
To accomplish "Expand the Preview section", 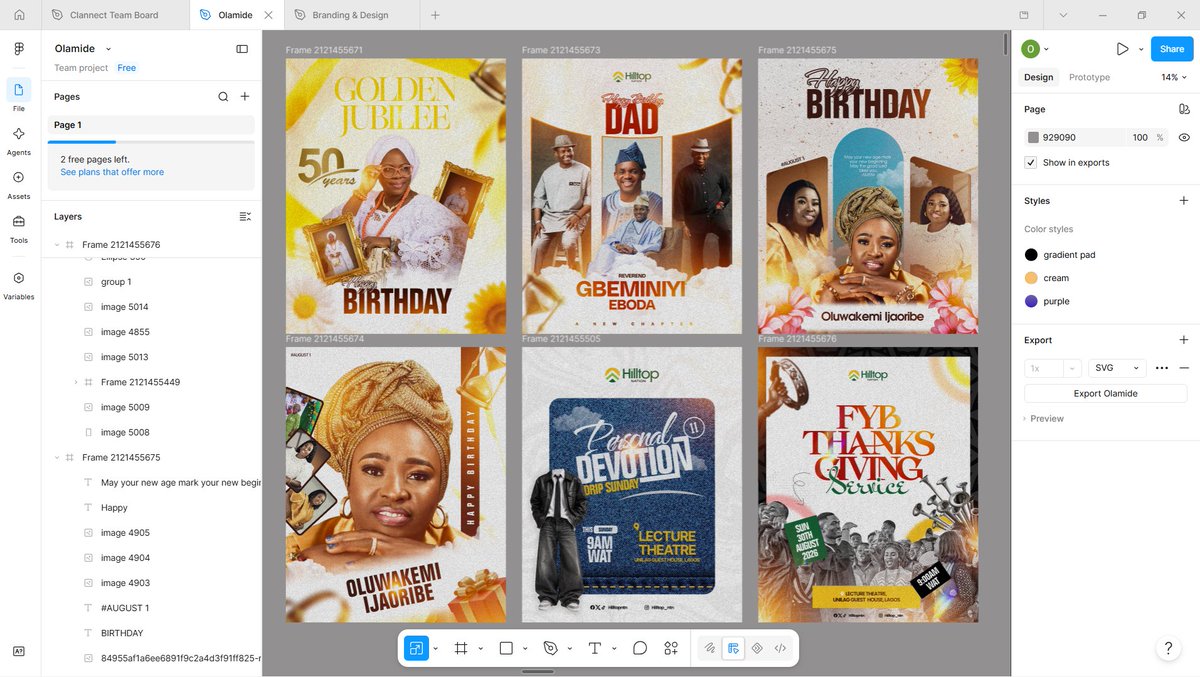I will point(1043,419).
